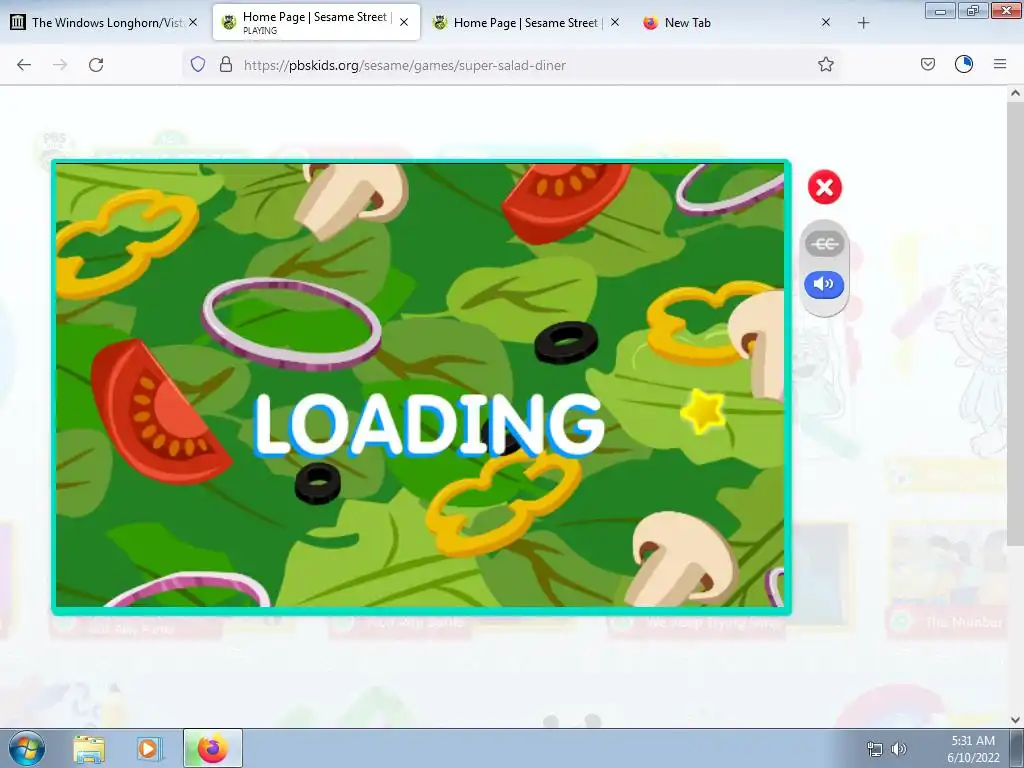Mute the game sound with blue speaker button
Viewport: 1024px width, 768px height.
point(824,284)
